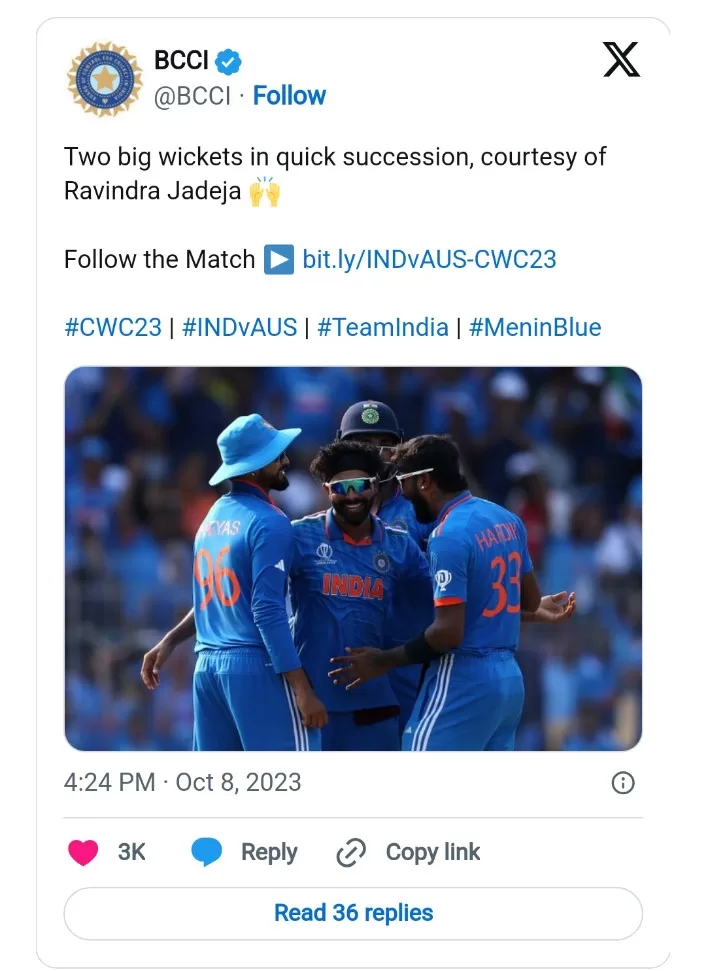Image resolution: width=706 pixels, height=971 pixels.
Task: Open the cricket players photo
Action: (353, 558)
